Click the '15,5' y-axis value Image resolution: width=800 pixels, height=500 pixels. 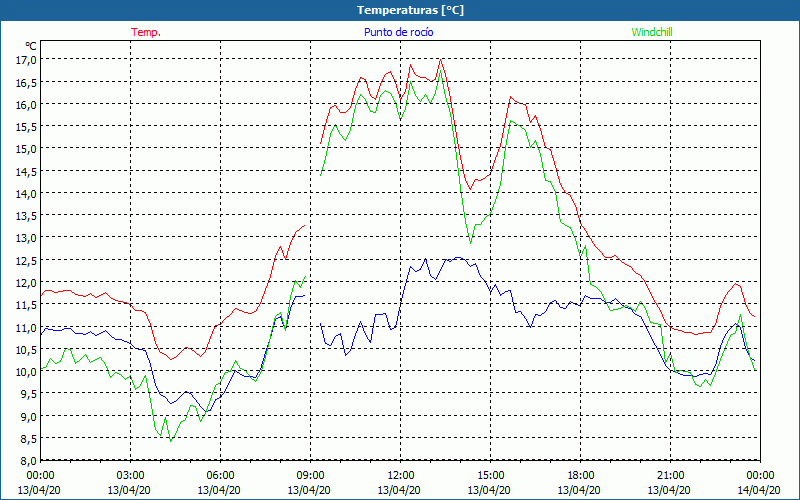coord(27,127)
